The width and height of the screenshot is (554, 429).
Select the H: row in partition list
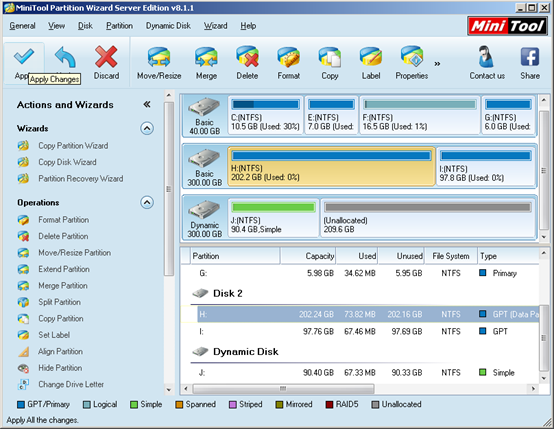pos(360,314)
